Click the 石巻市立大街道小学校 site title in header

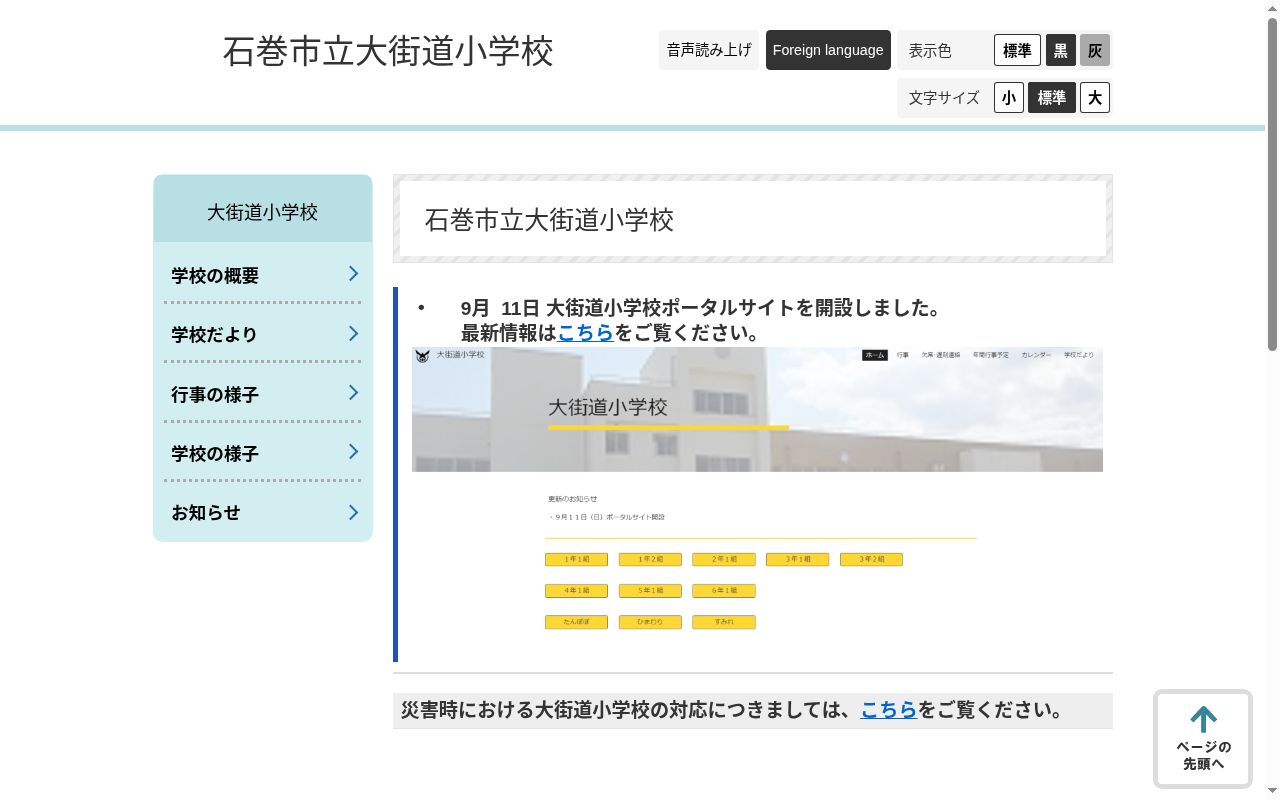click(x=388, y=51)
